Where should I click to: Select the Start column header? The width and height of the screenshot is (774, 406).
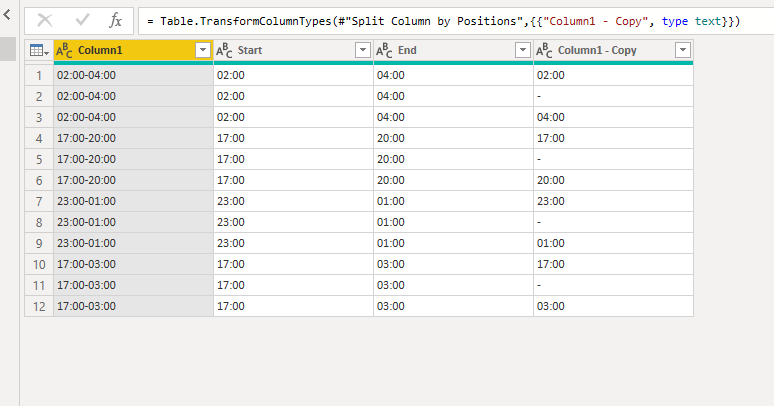pyautogui.click(x=293, y=50)
